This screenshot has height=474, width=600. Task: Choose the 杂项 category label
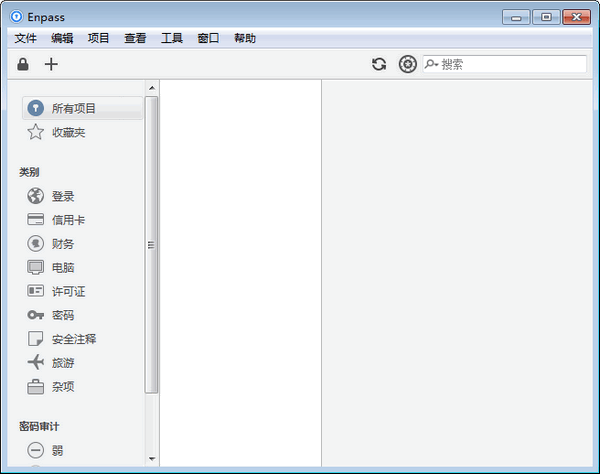(63, 387)
